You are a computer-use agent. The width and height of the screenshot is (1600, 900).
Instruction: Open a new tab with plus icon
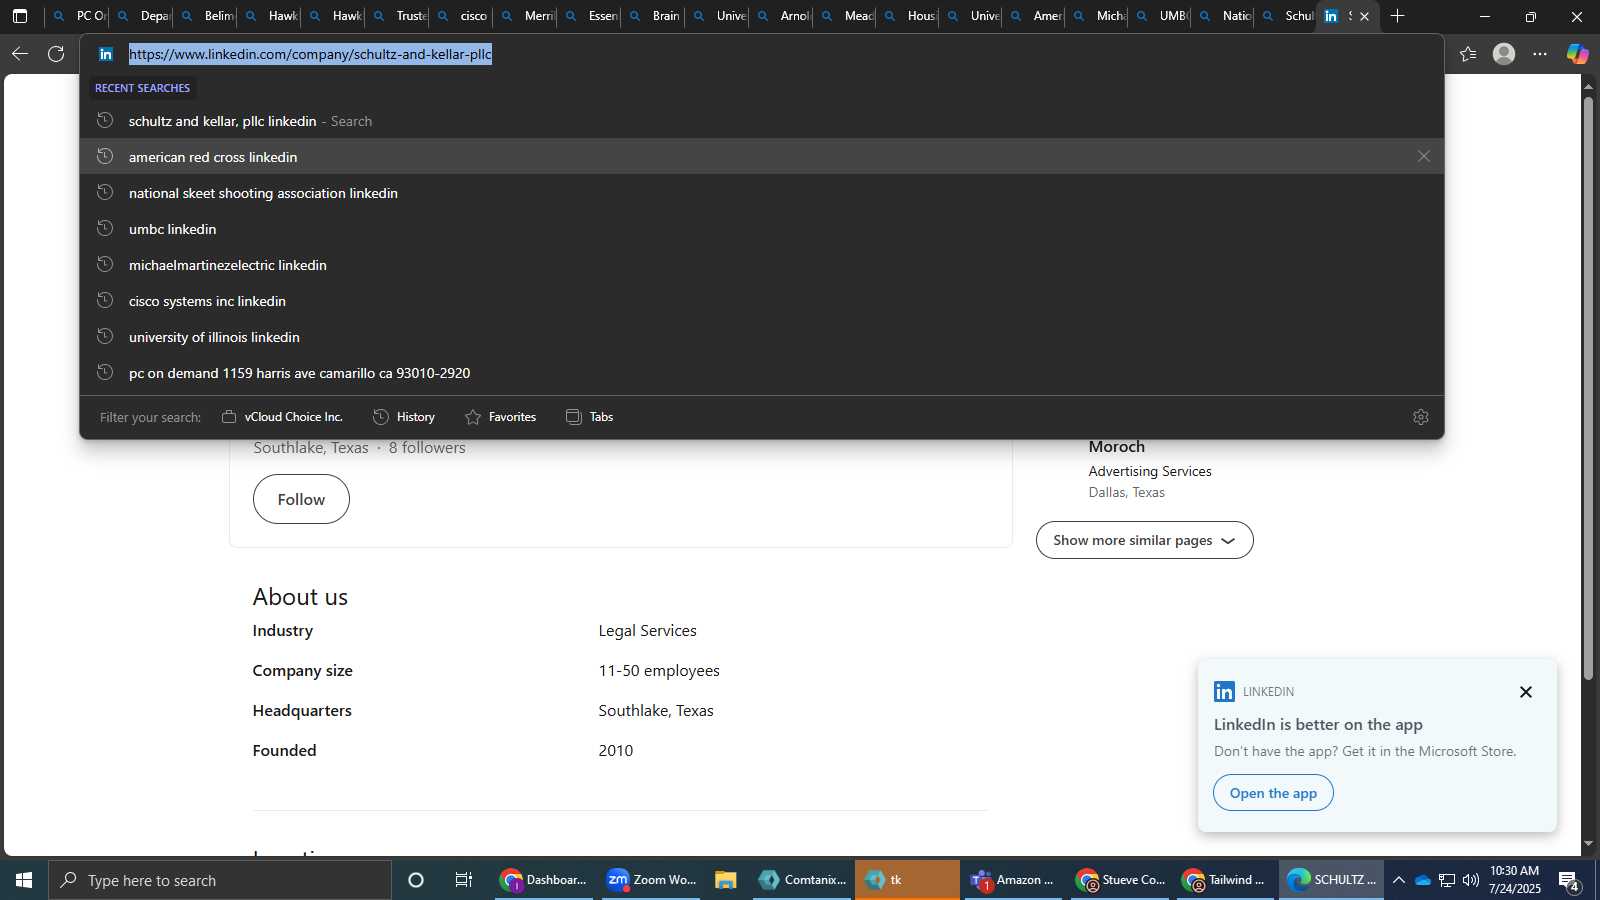(x=1397, y=16)
